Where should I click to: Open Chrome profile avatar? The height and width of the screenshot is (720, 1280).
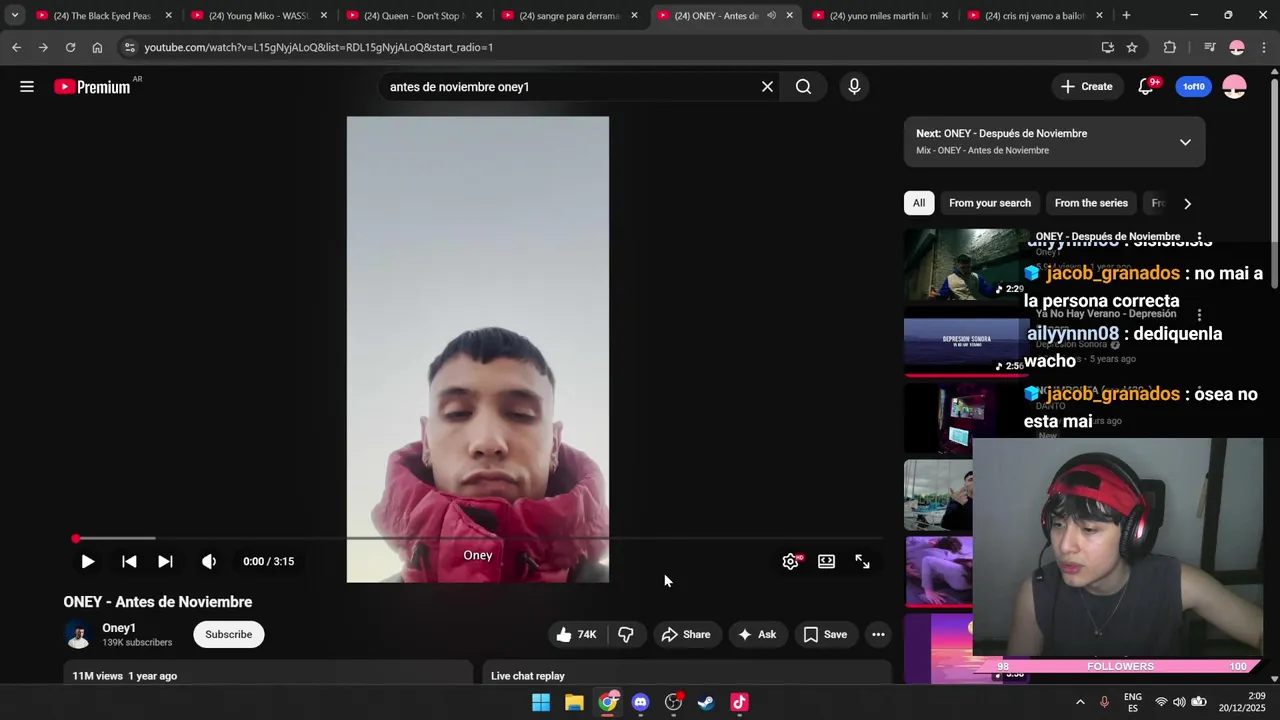(x=1237, y=47)
